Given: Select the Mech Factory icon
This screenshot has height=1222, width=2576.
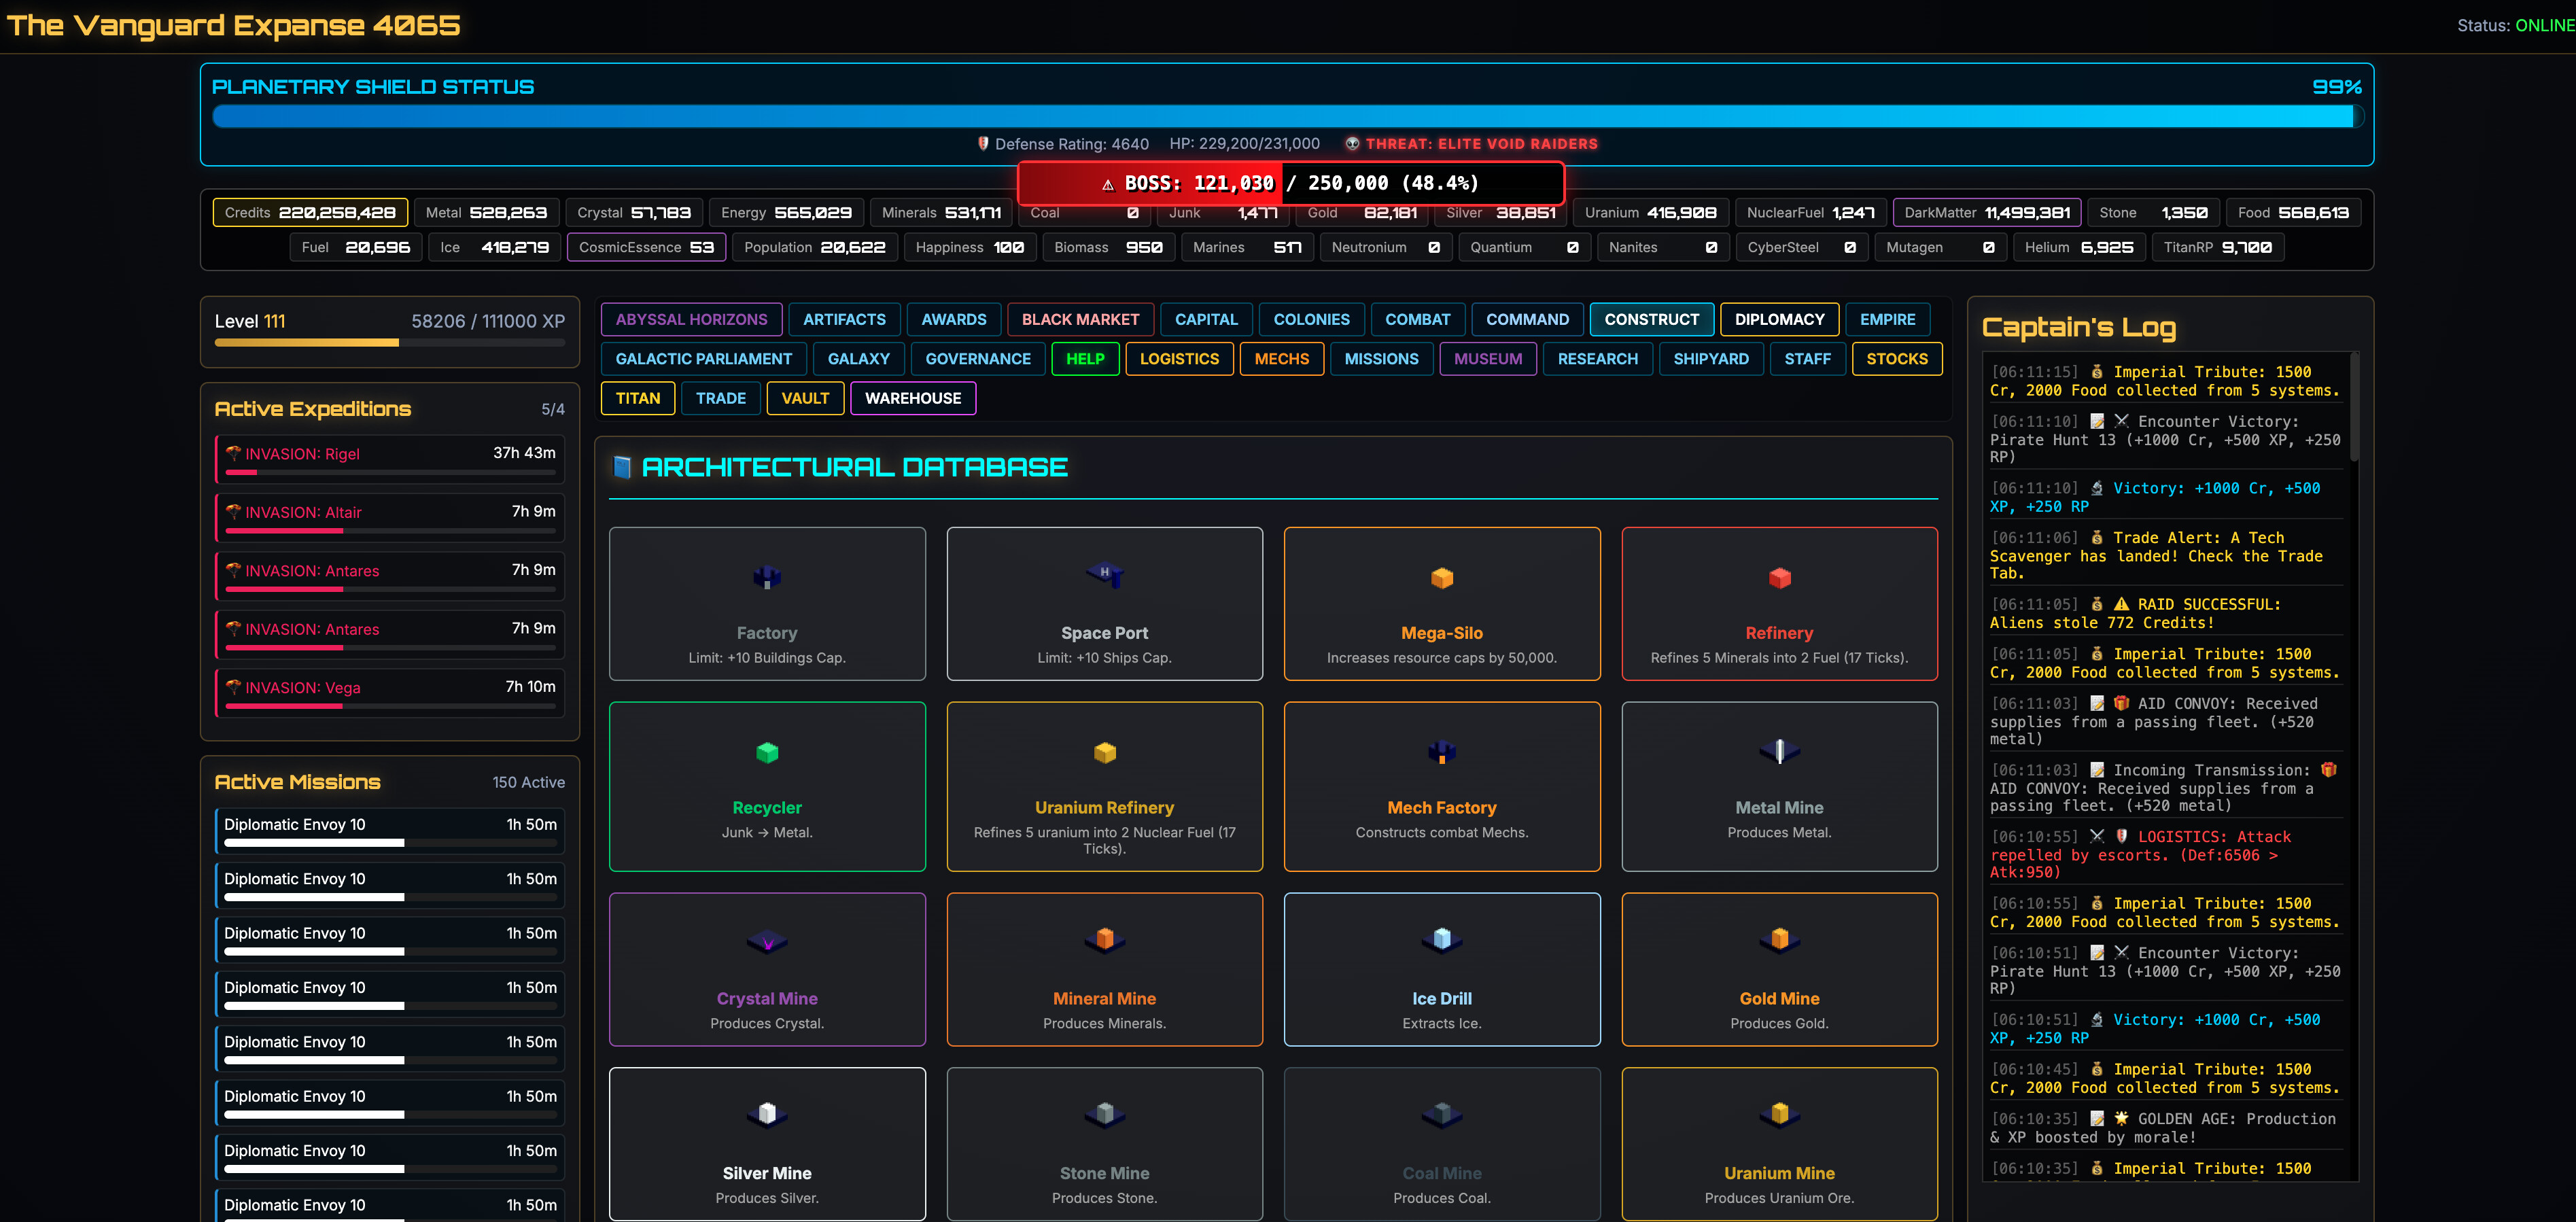Looking at the screenshot, I should (x=1442, y=753).
